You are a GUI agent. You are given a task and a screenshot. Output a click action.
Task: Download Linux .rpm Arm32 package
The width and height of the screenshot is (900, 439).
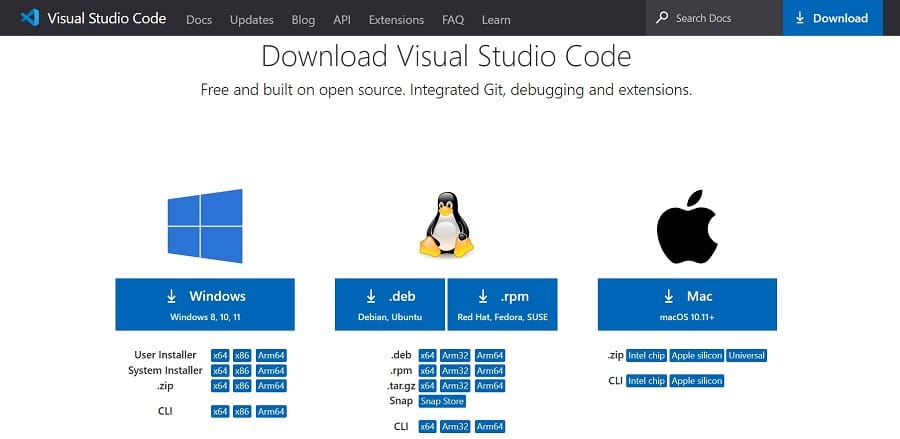[456, 371]
